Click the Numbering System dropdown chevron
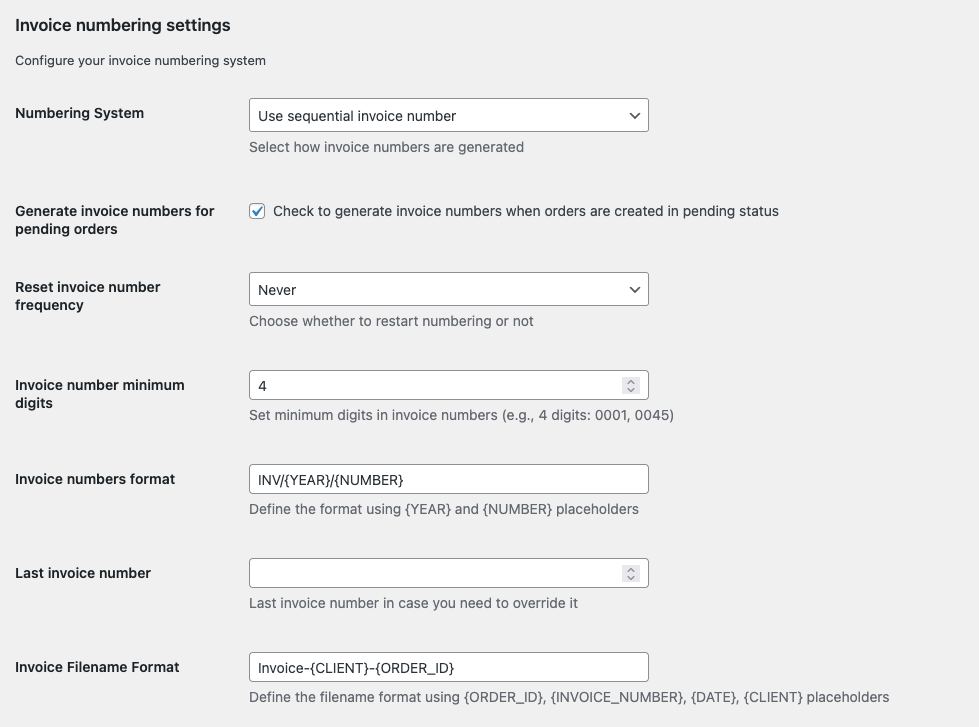979x727 pixels. [x=634, y=115]
